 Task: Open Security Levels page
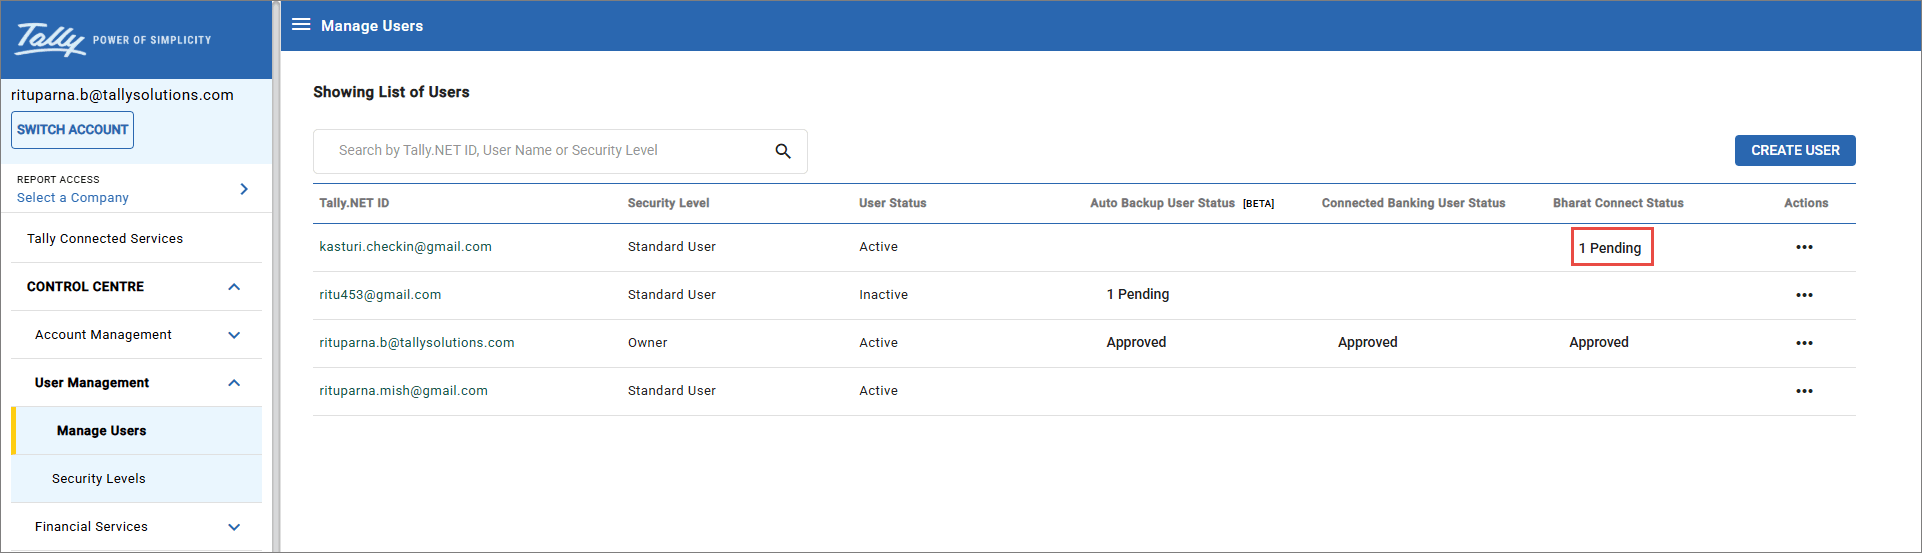99,479
